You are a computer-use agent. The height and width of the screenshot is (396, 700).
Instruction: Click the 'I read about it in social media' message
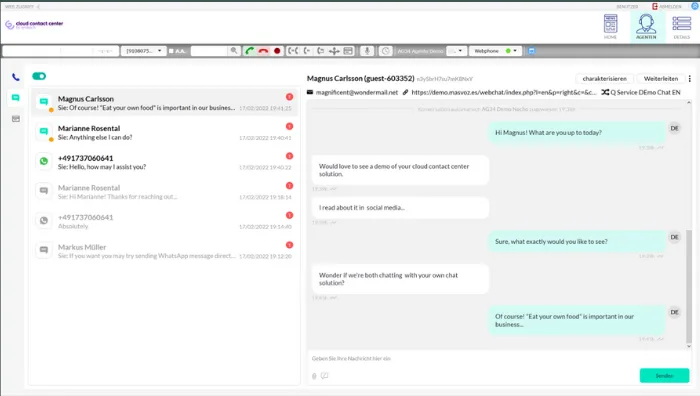pos(400,208)
